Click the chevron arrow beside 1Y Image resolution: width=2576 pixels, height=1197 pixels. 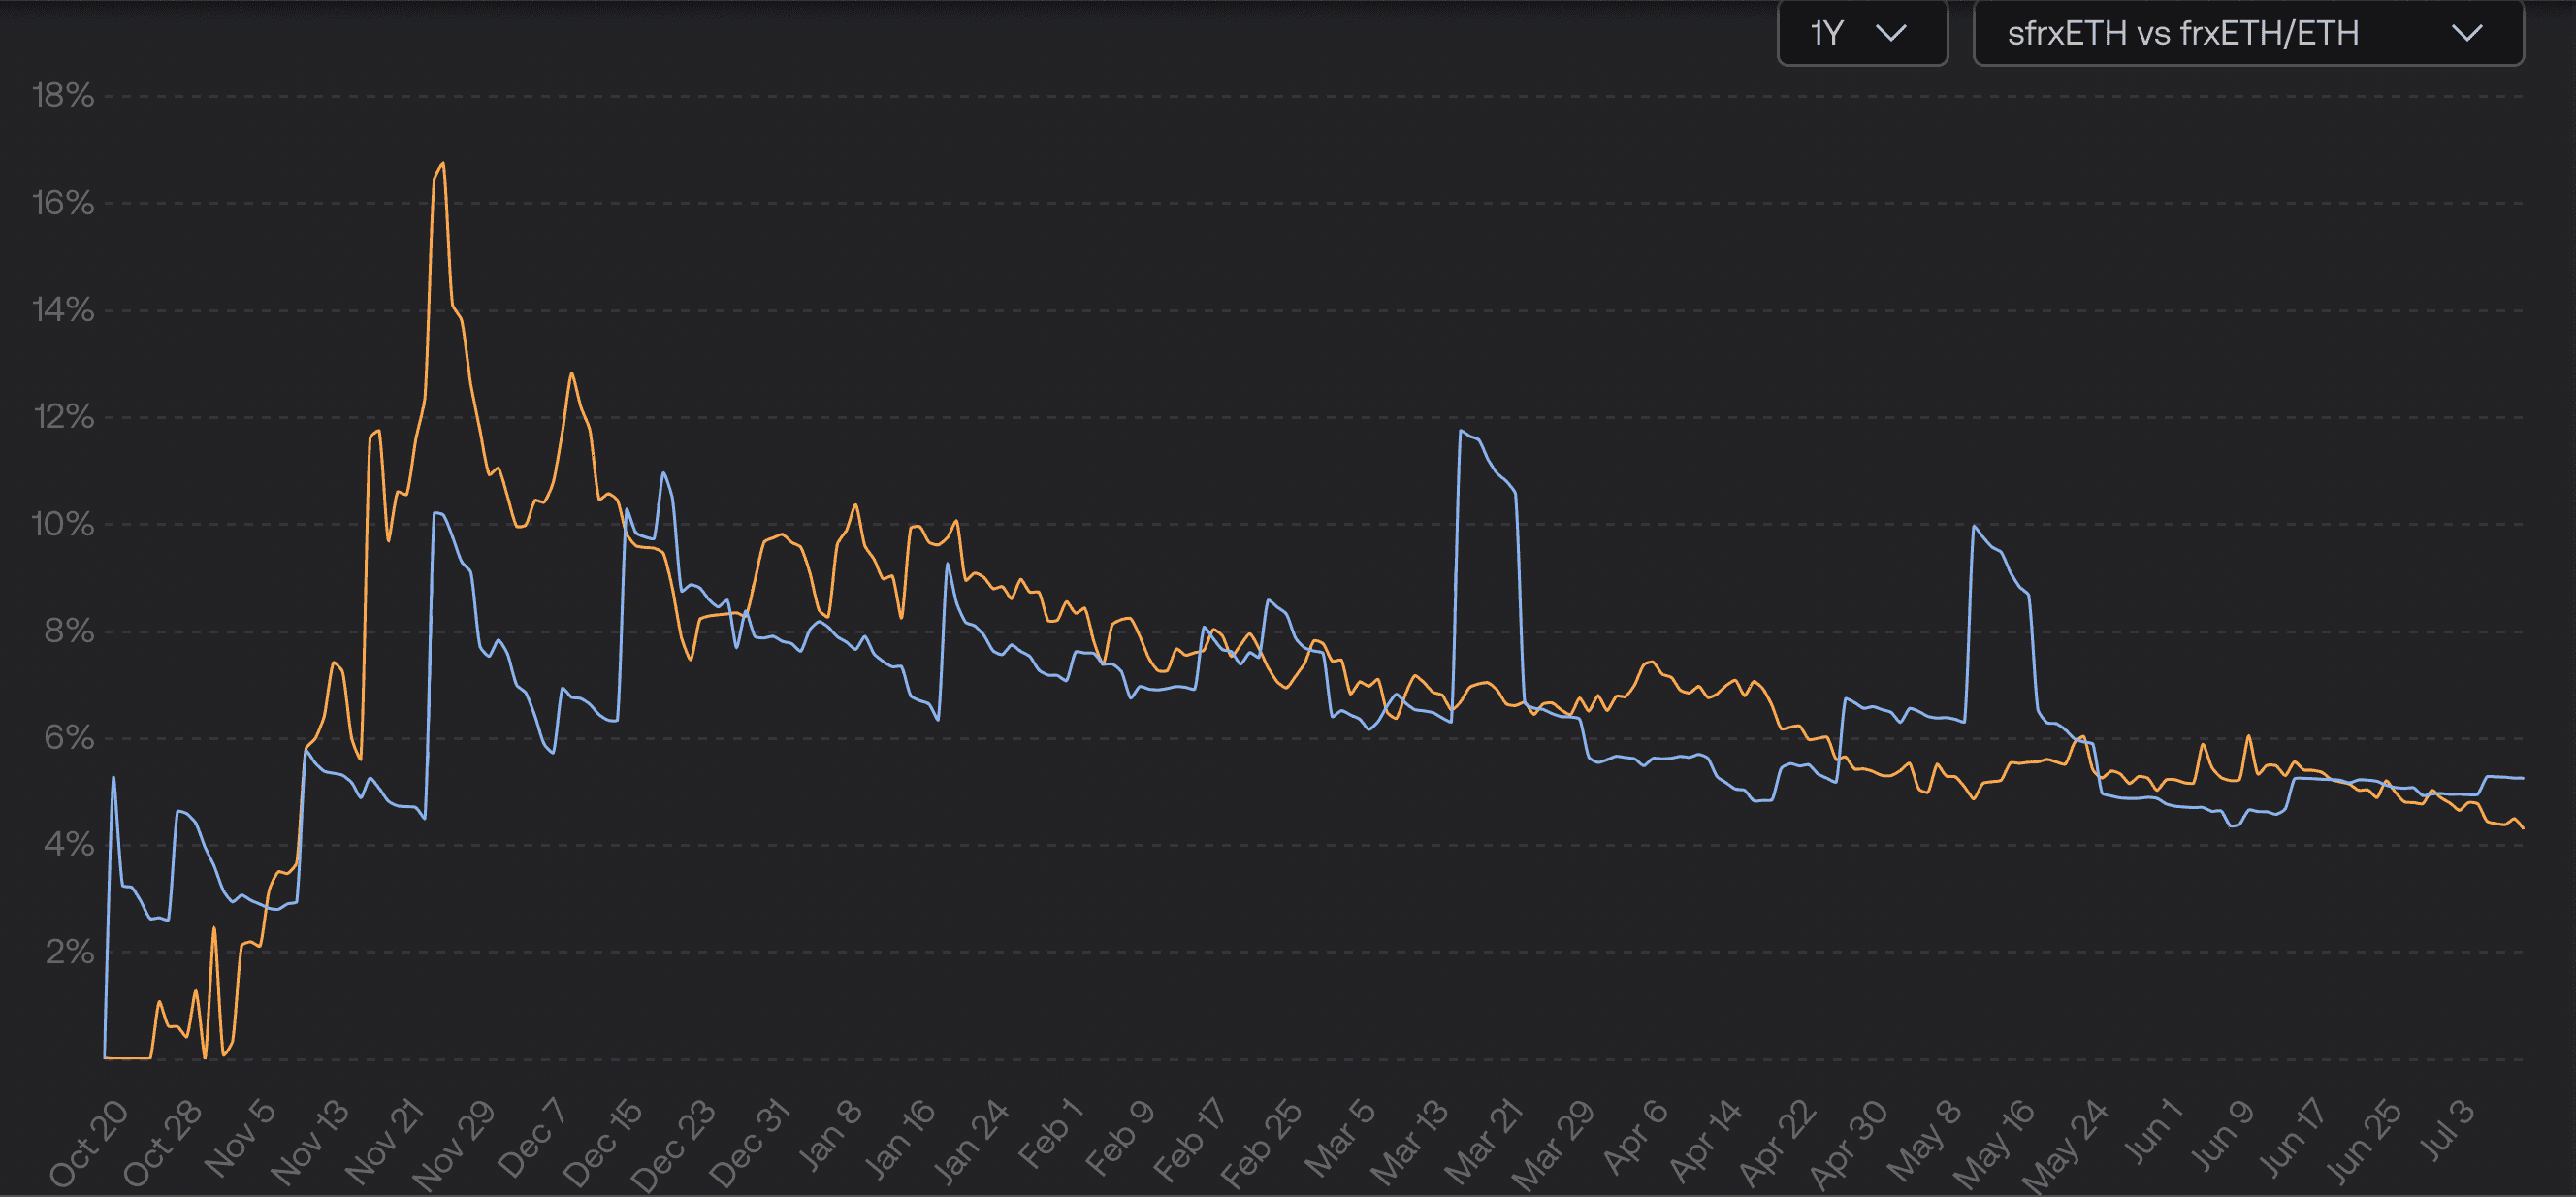1890,33
